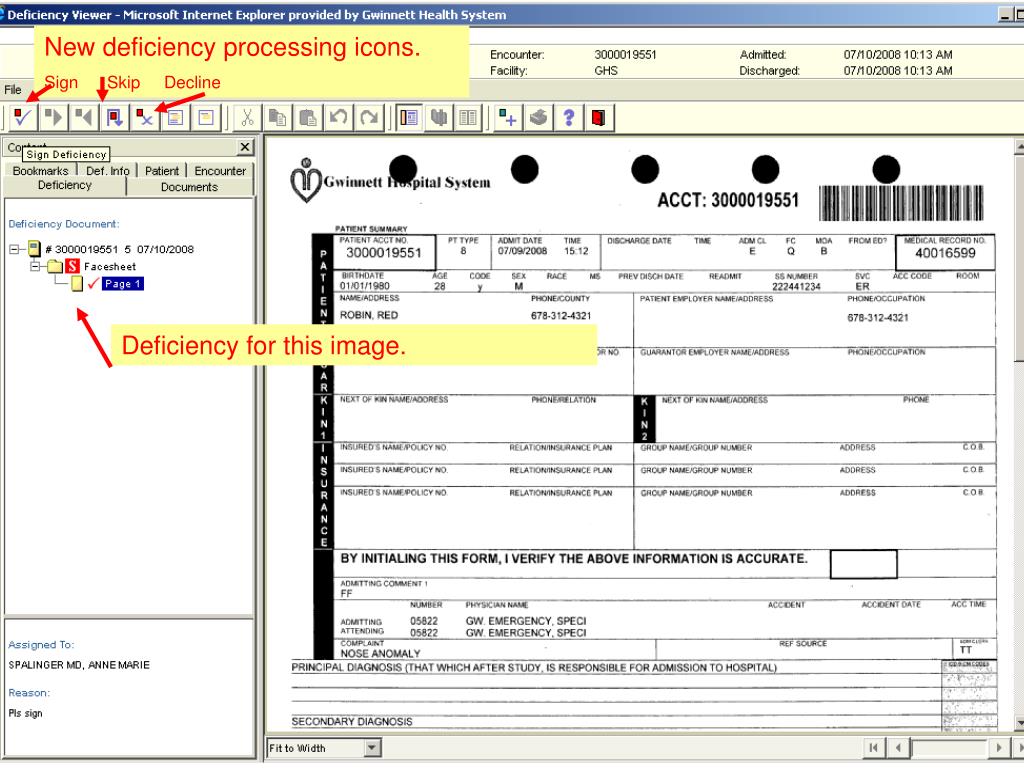Click the Skip deficiency toolbar icon
1024x768 pixels.
click(x=114, y=118)
